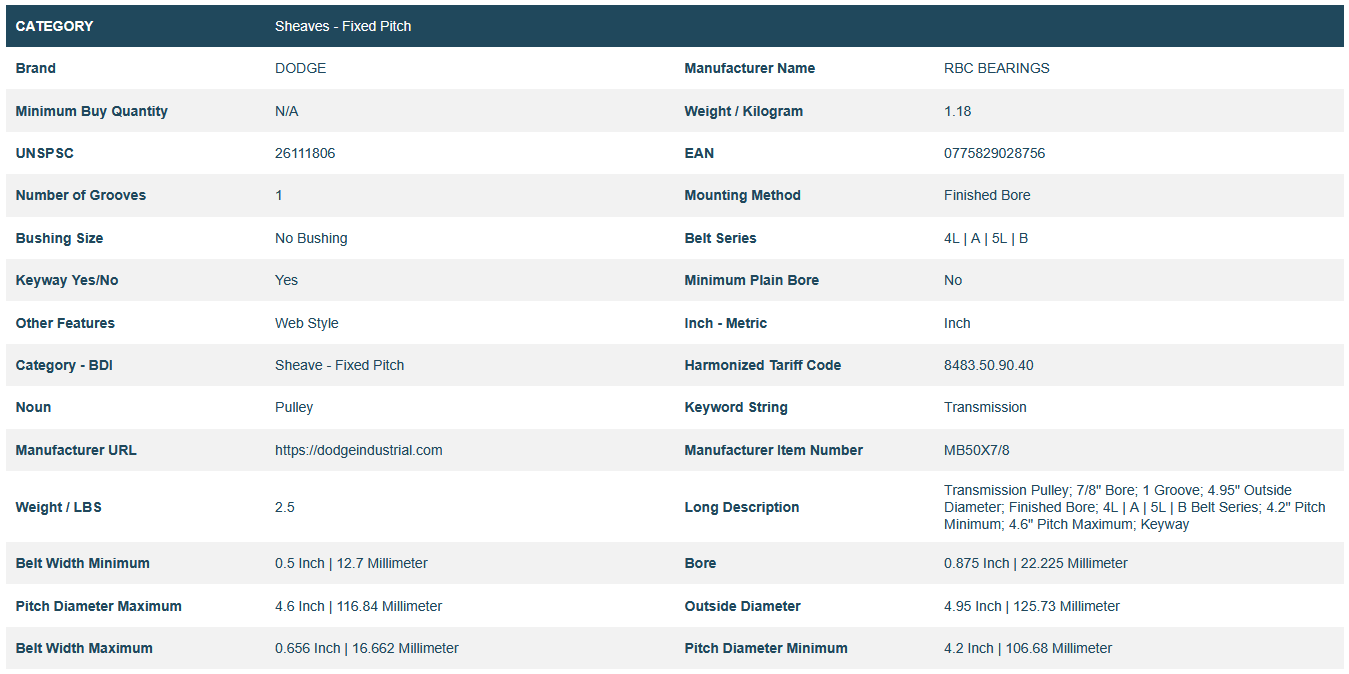This screenshot has width=1349, height=674.
Task: Click the RBC BEARINGS manufacturer name
Action: pyautogui.click(x=996, y=68)
